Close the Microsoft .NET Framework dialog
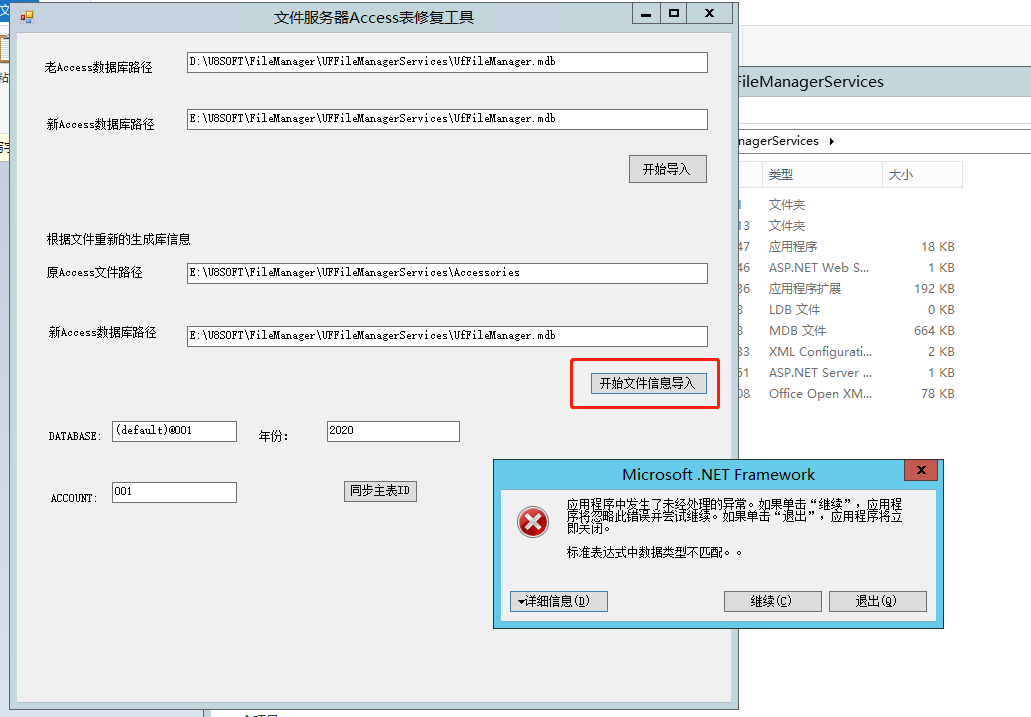Screen dimensions: 1031x717 921,470
